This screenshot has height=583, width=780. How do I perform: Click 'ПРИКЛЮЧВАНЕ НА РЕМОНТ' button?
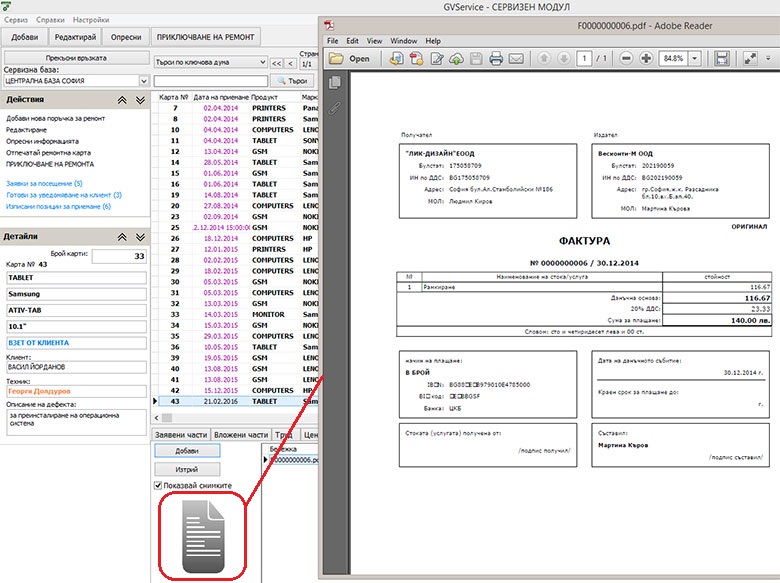click(205, 37)
